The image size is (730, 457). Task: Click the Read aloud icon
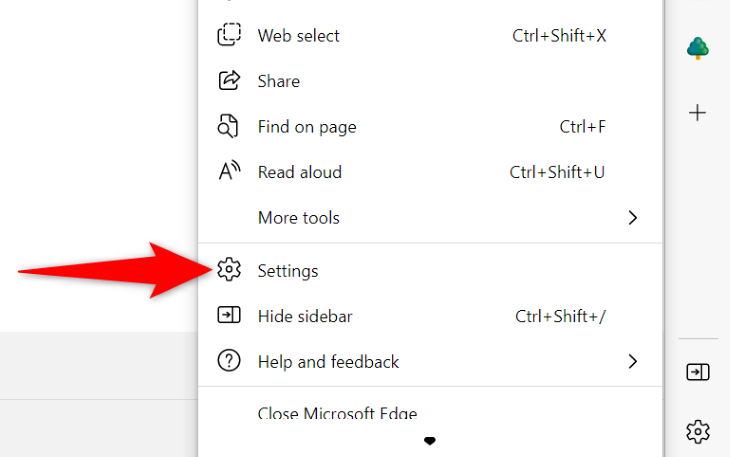(x=229, y=172)
